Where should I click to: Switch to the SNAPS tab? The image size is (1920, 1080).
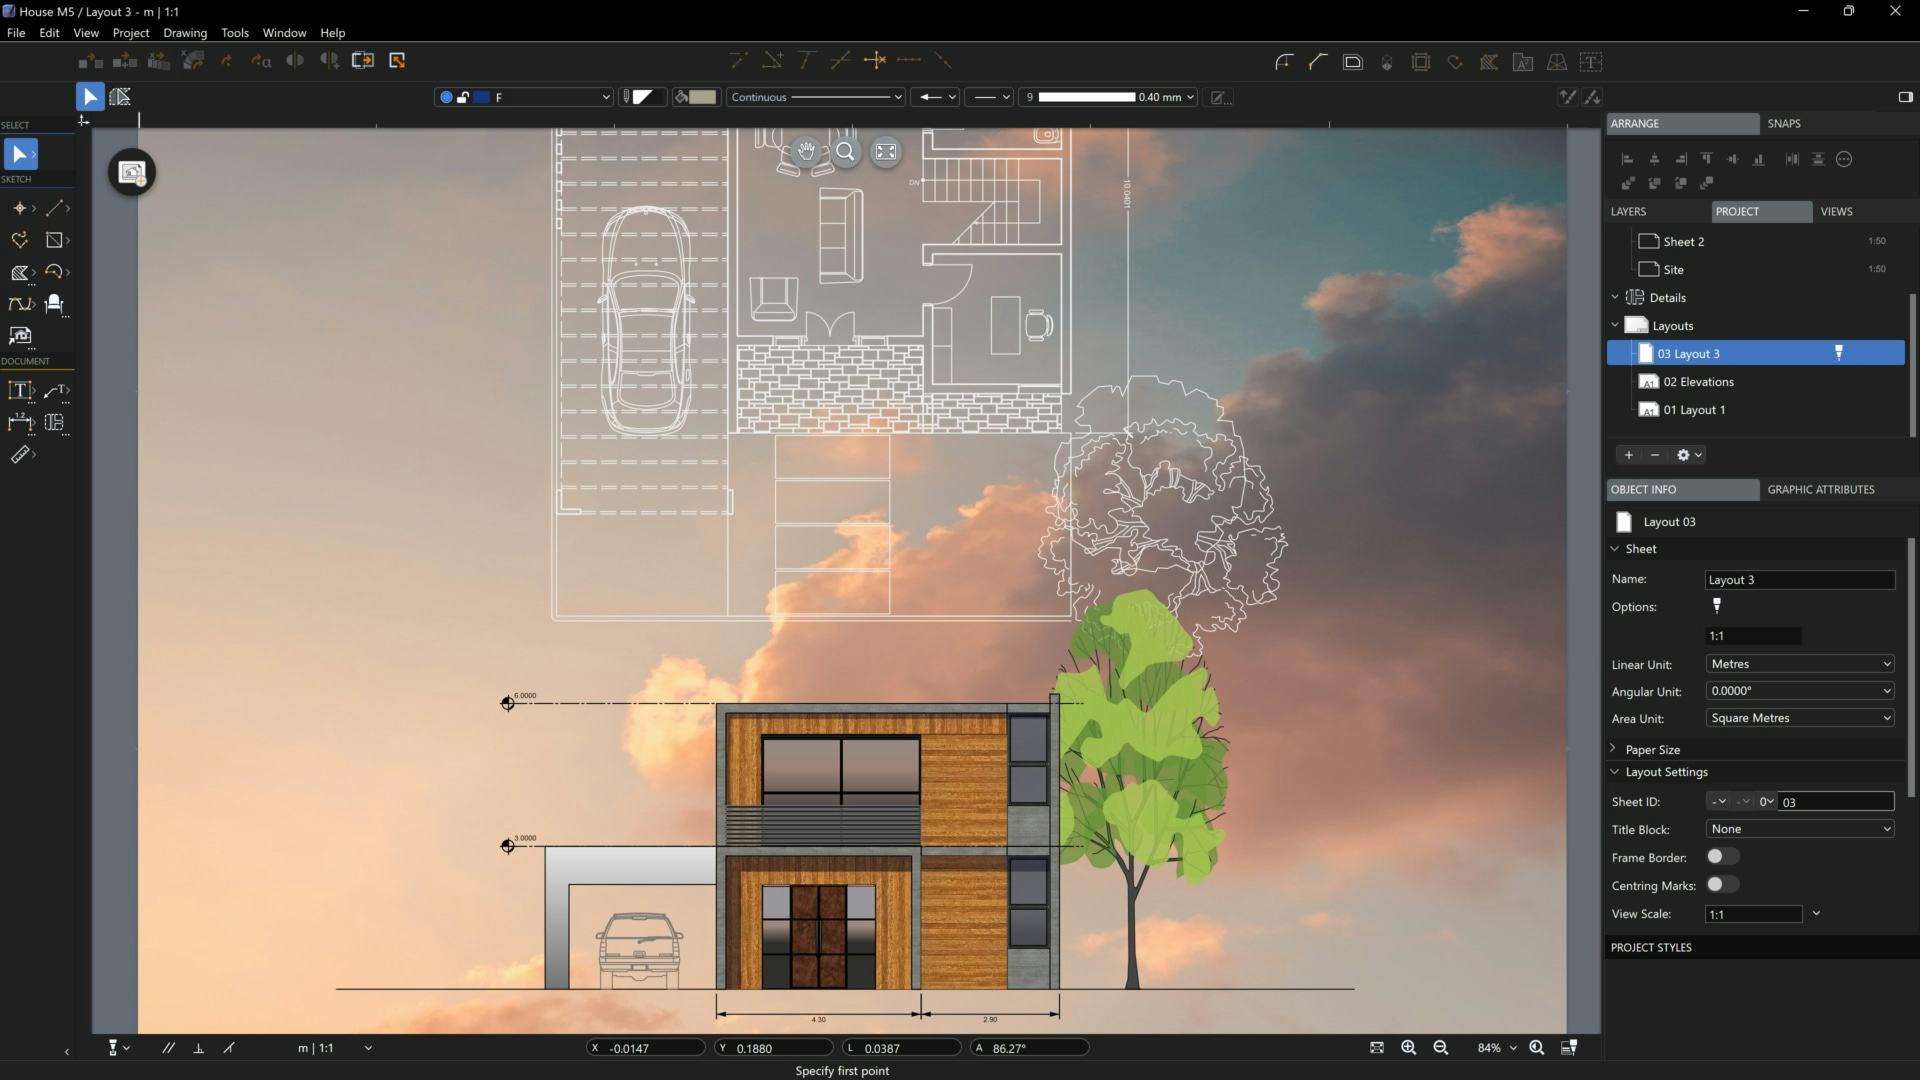pyautogui.click(x=1786, y=123)
